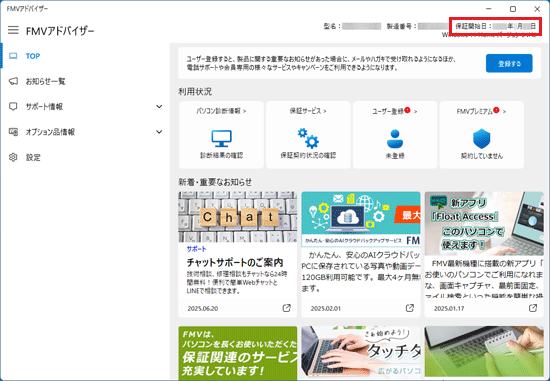Open the AI cloud backup banner image
Screen dimensions: 550x381
pyautogui.click(x=361, y=219)
